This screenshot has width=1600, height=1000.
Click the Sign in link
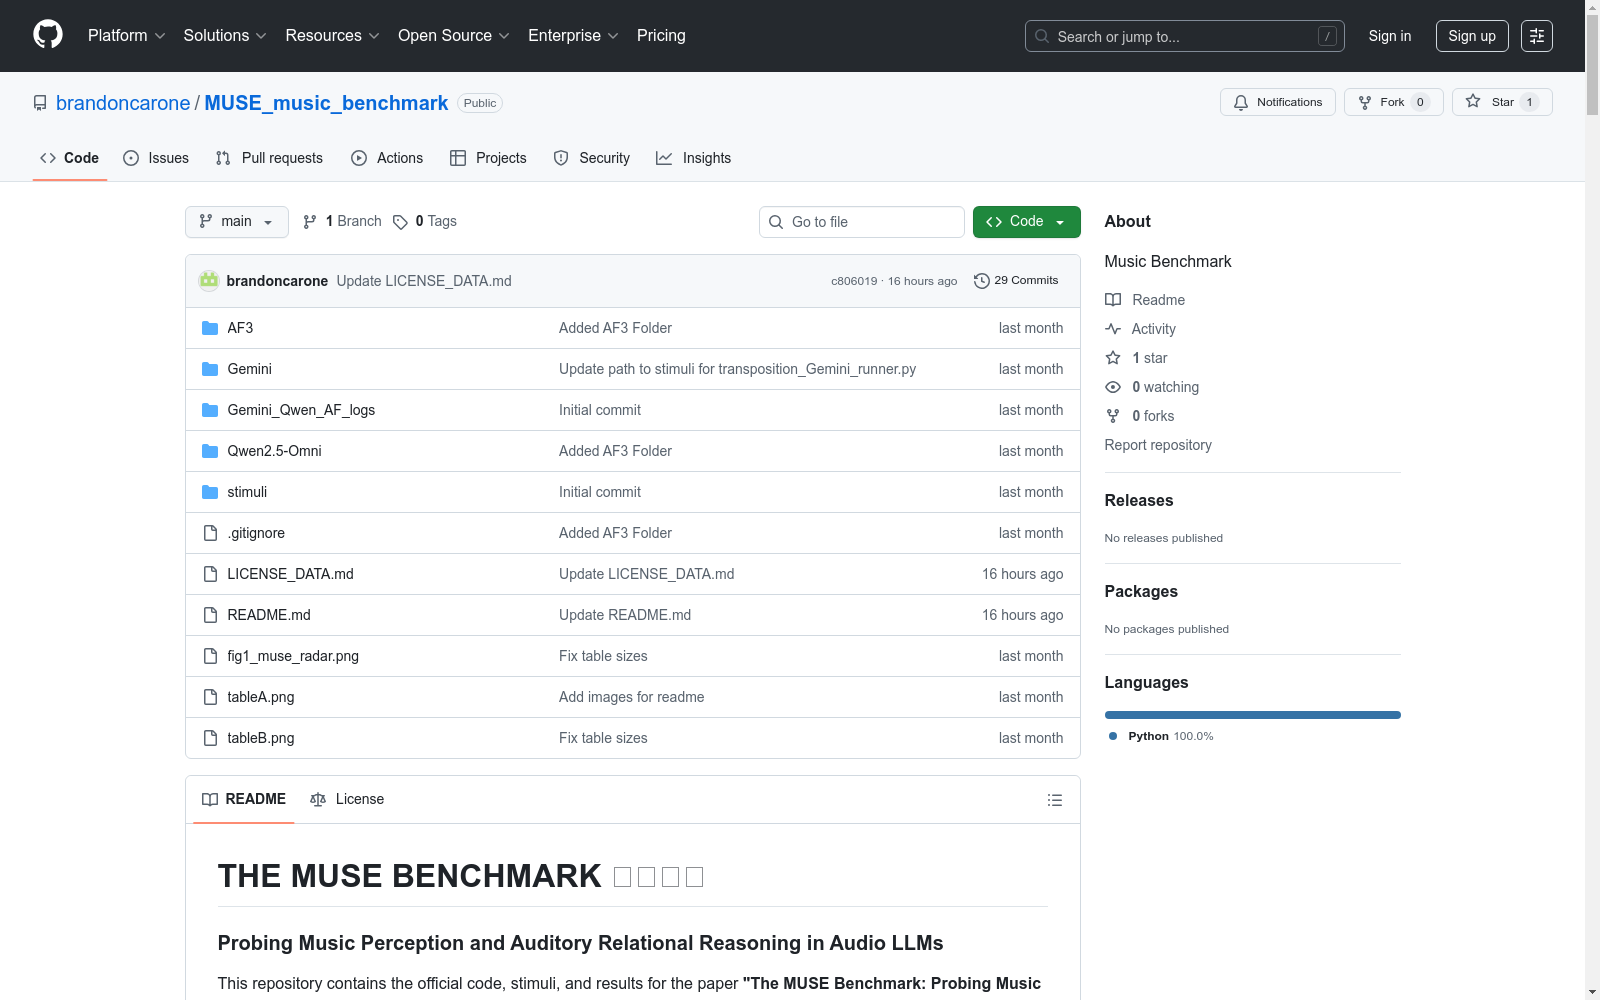1390,36
